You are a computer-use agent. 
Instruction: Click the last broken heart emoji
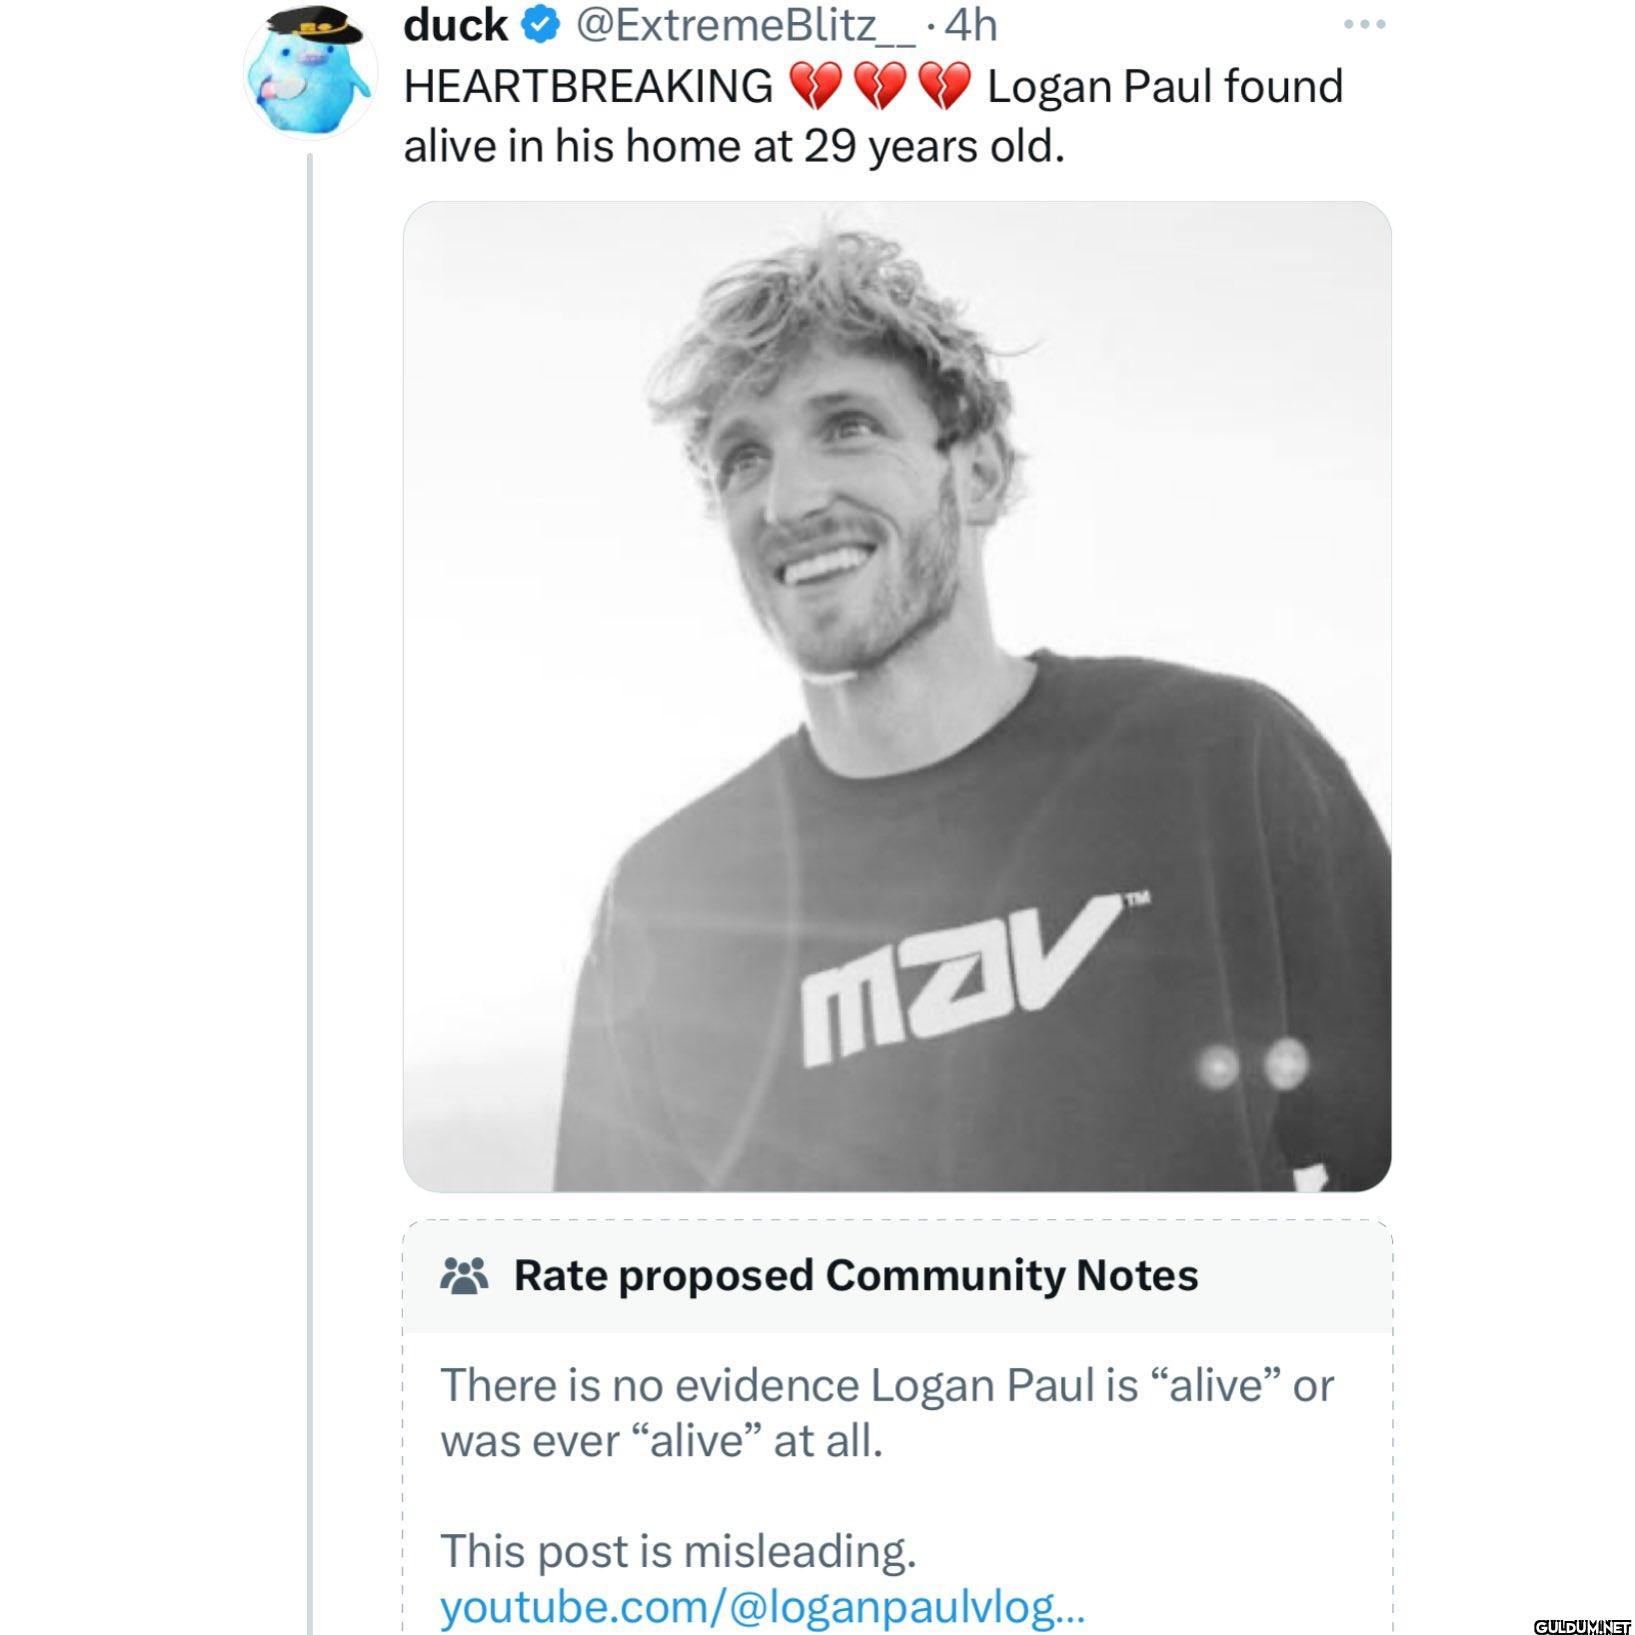tap(944, 87)
